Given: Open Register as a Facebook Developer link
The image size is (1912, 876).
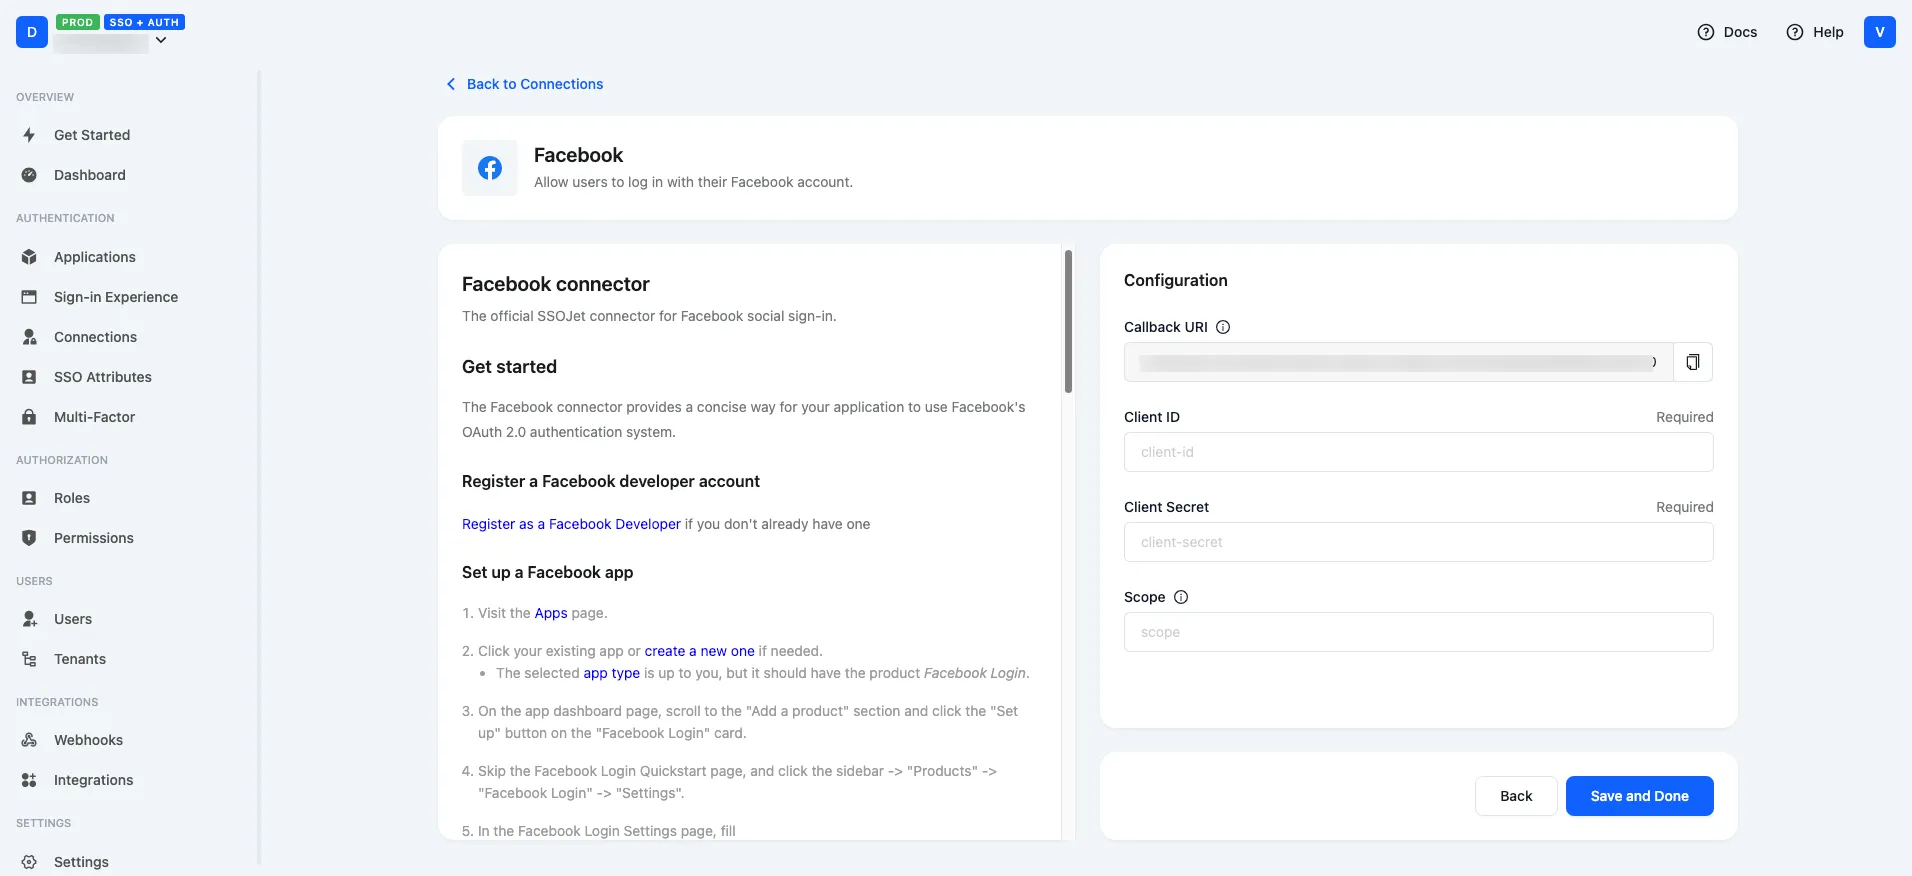Looking at the screenshot, I should [x=570, y=523].
